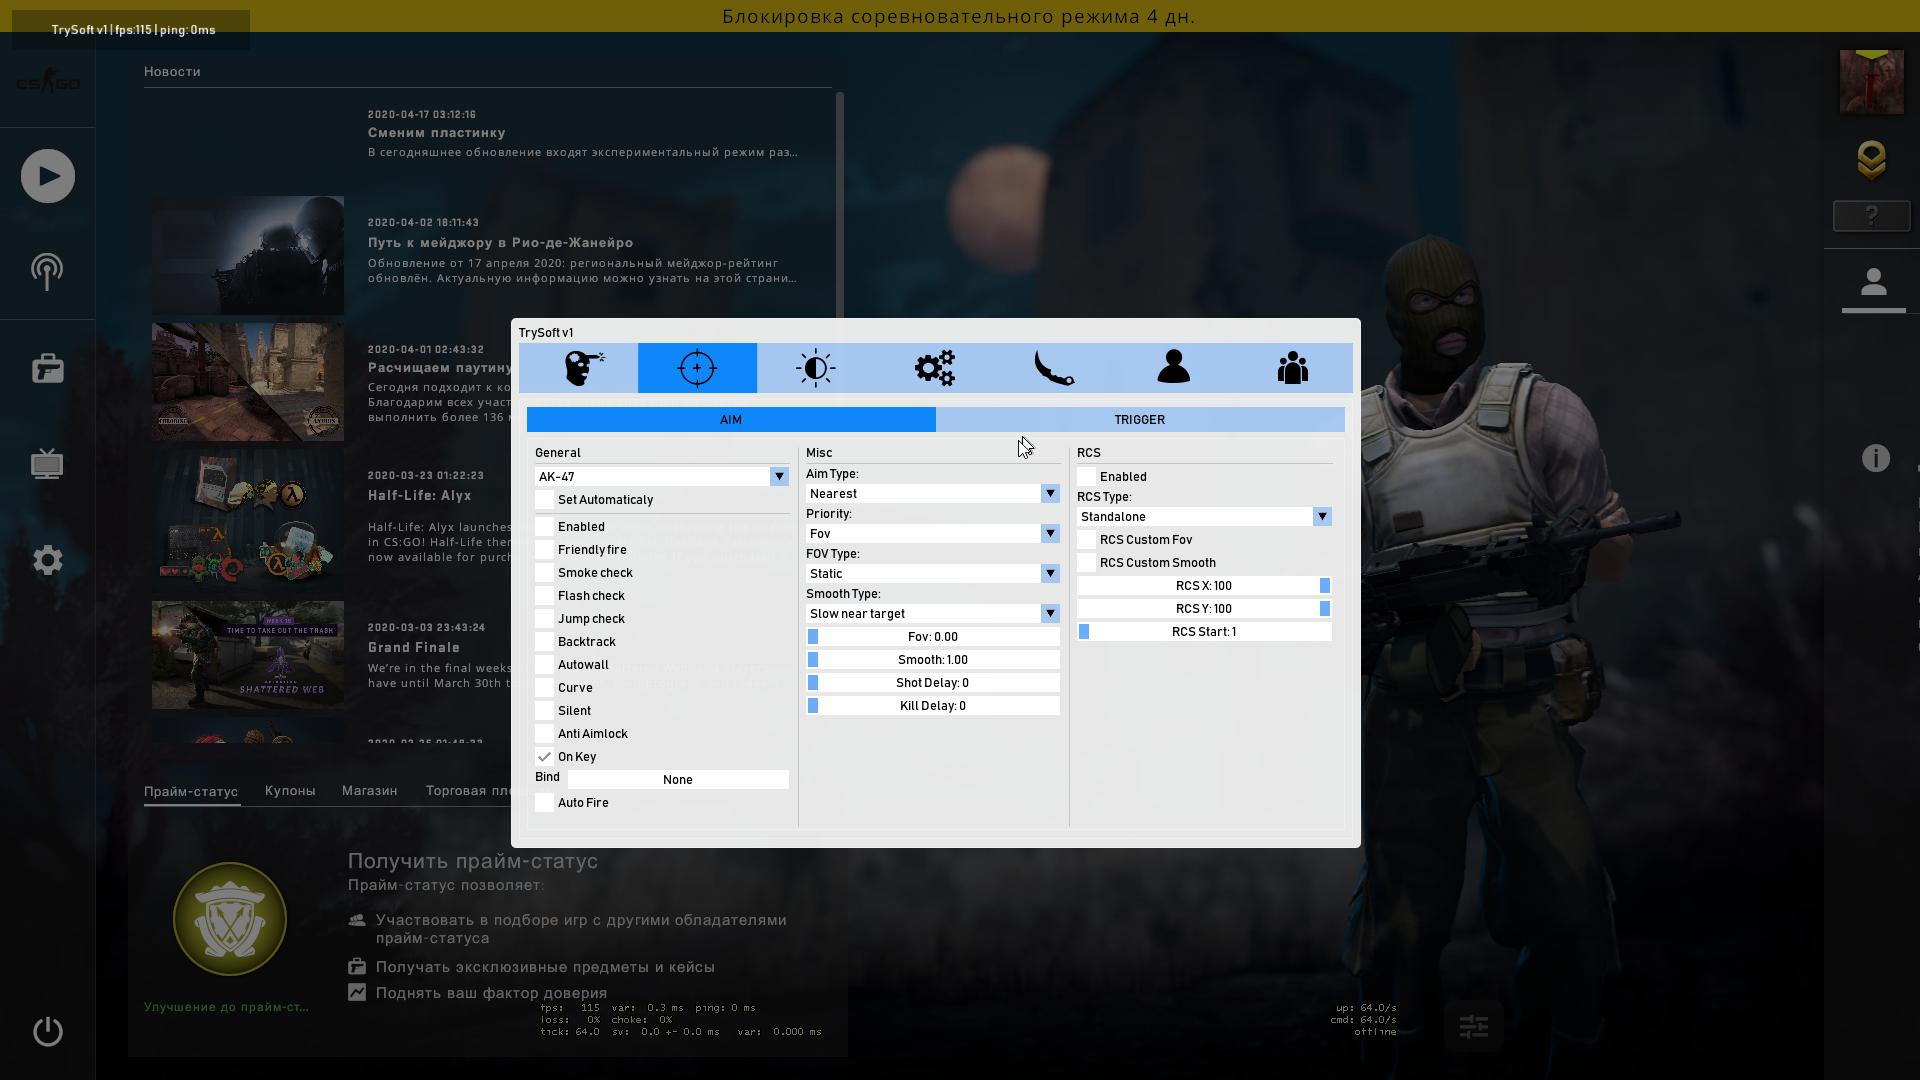Open the Half-Life: Alyx news thumbnail

247,518
